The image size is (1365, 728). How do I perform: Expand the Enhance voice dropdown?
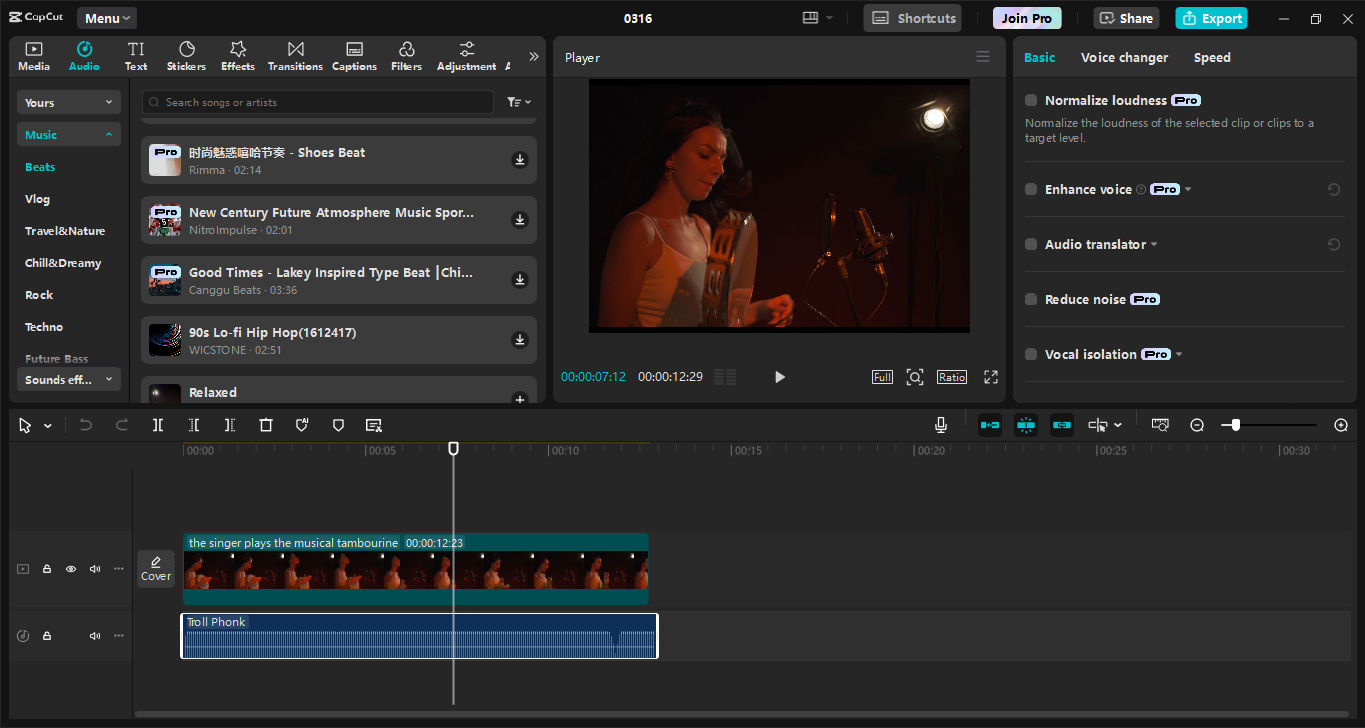[1190, 189]
